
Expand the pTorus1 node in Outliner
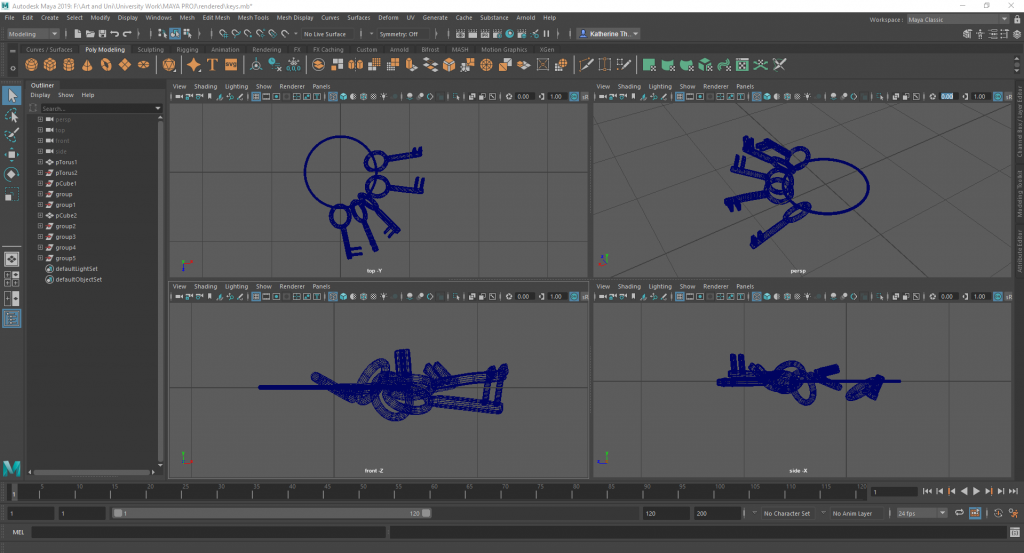tap(40, 162)
